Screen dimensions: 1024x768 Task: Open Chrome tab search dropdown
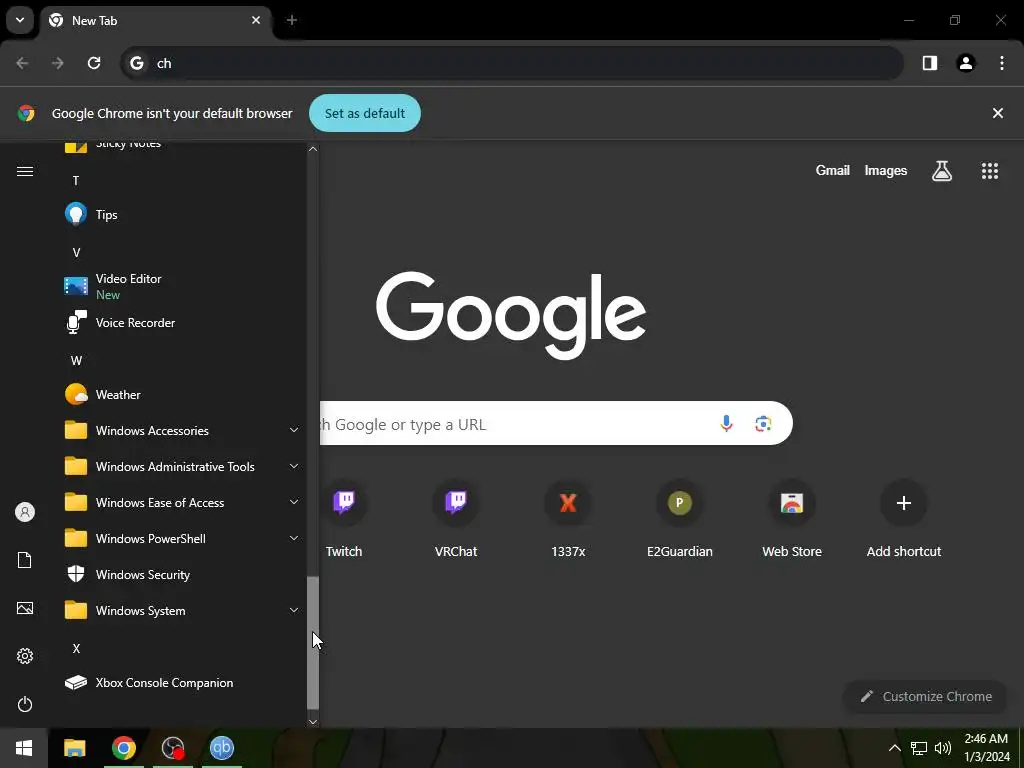pos(20,20)
